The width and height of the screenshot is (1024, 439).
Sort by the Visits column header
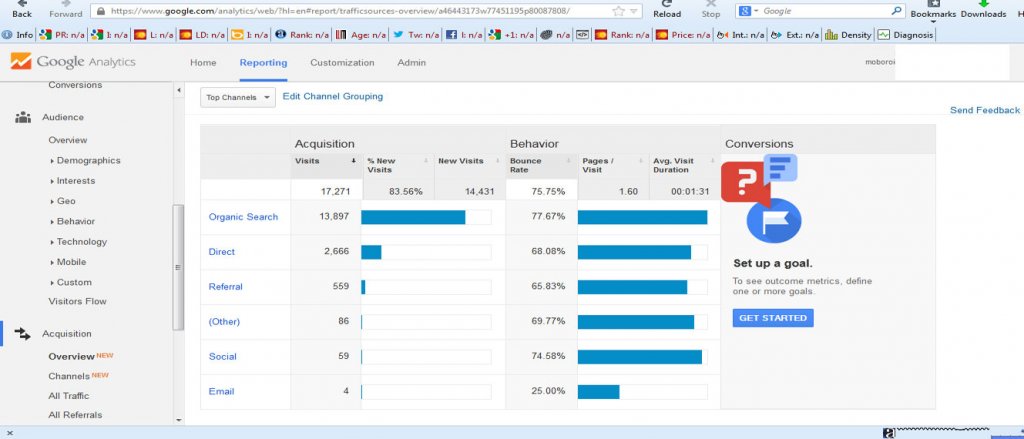[x=326, y=167]
